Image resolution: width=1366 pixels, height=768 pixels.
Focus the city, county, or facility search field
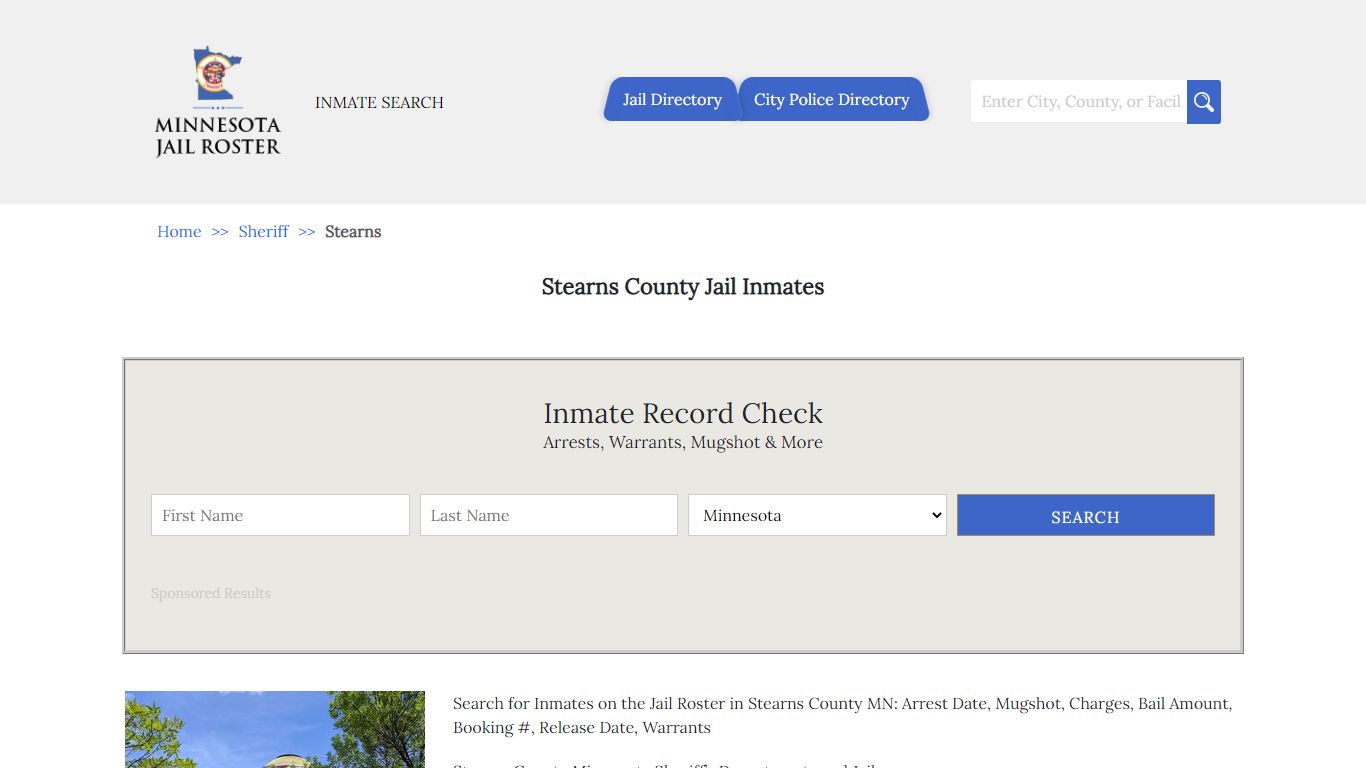click(1079, 102)
